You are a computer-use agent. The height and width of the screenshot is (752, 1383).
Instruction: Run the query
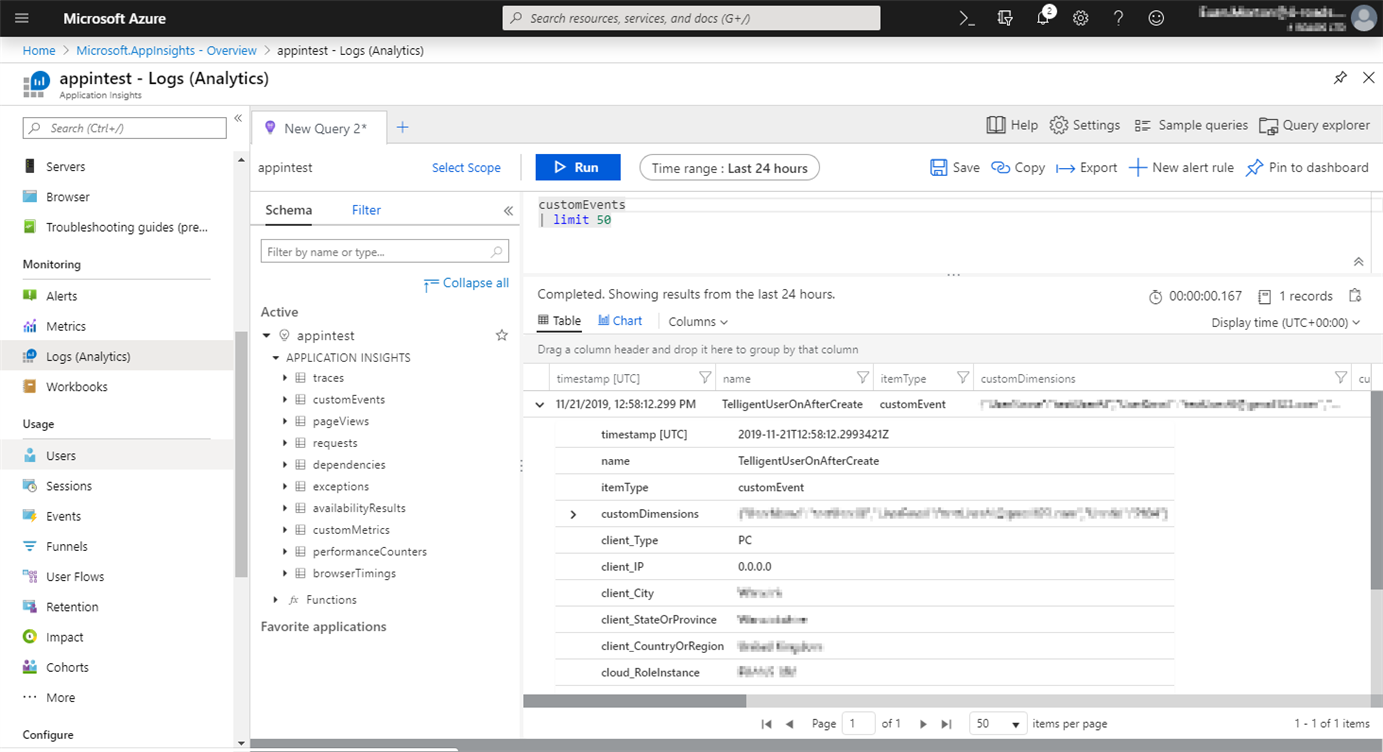click(578, 168)
